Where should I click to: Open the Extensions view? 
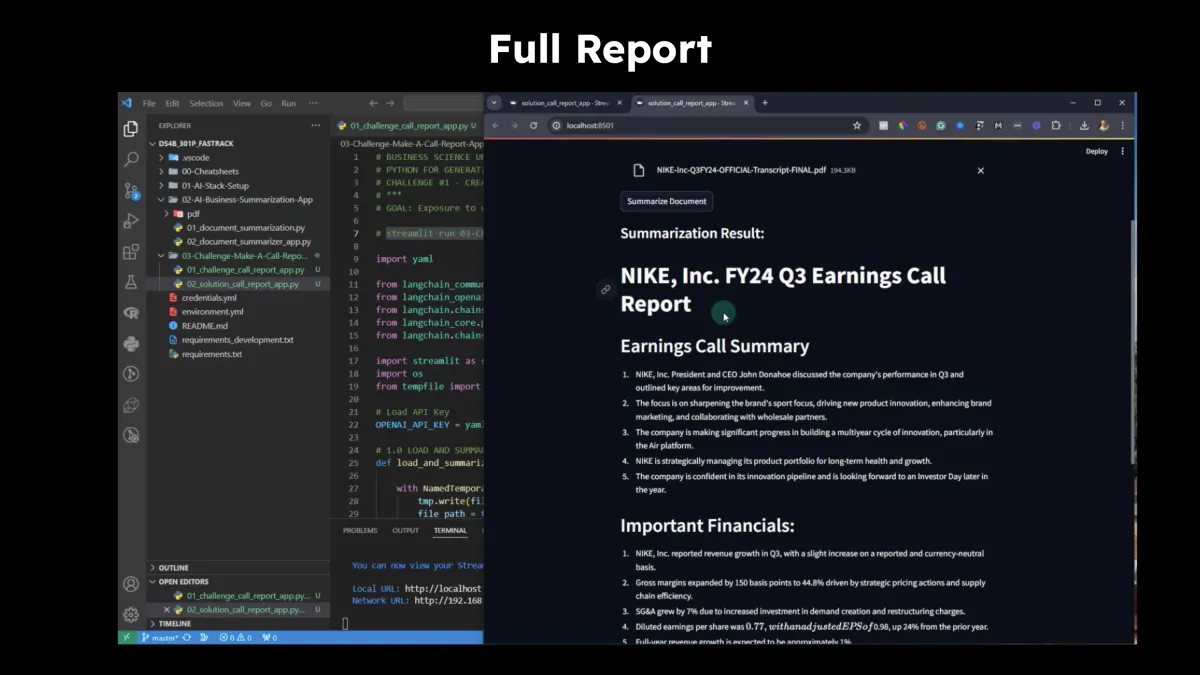tap(129, 252)
